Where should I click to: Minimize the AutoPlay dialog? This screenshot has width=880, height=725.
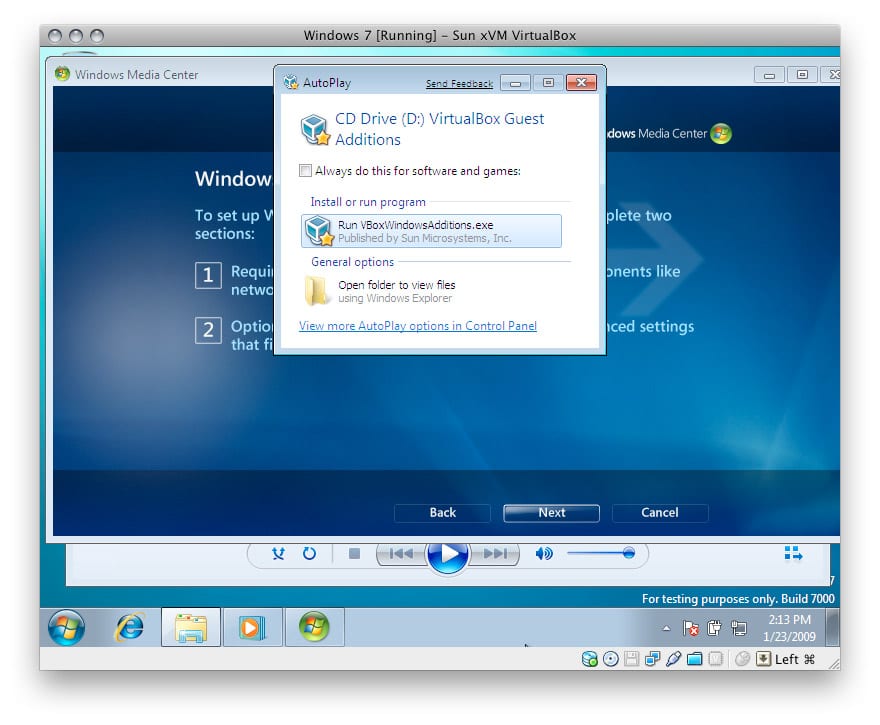(515, 83)
